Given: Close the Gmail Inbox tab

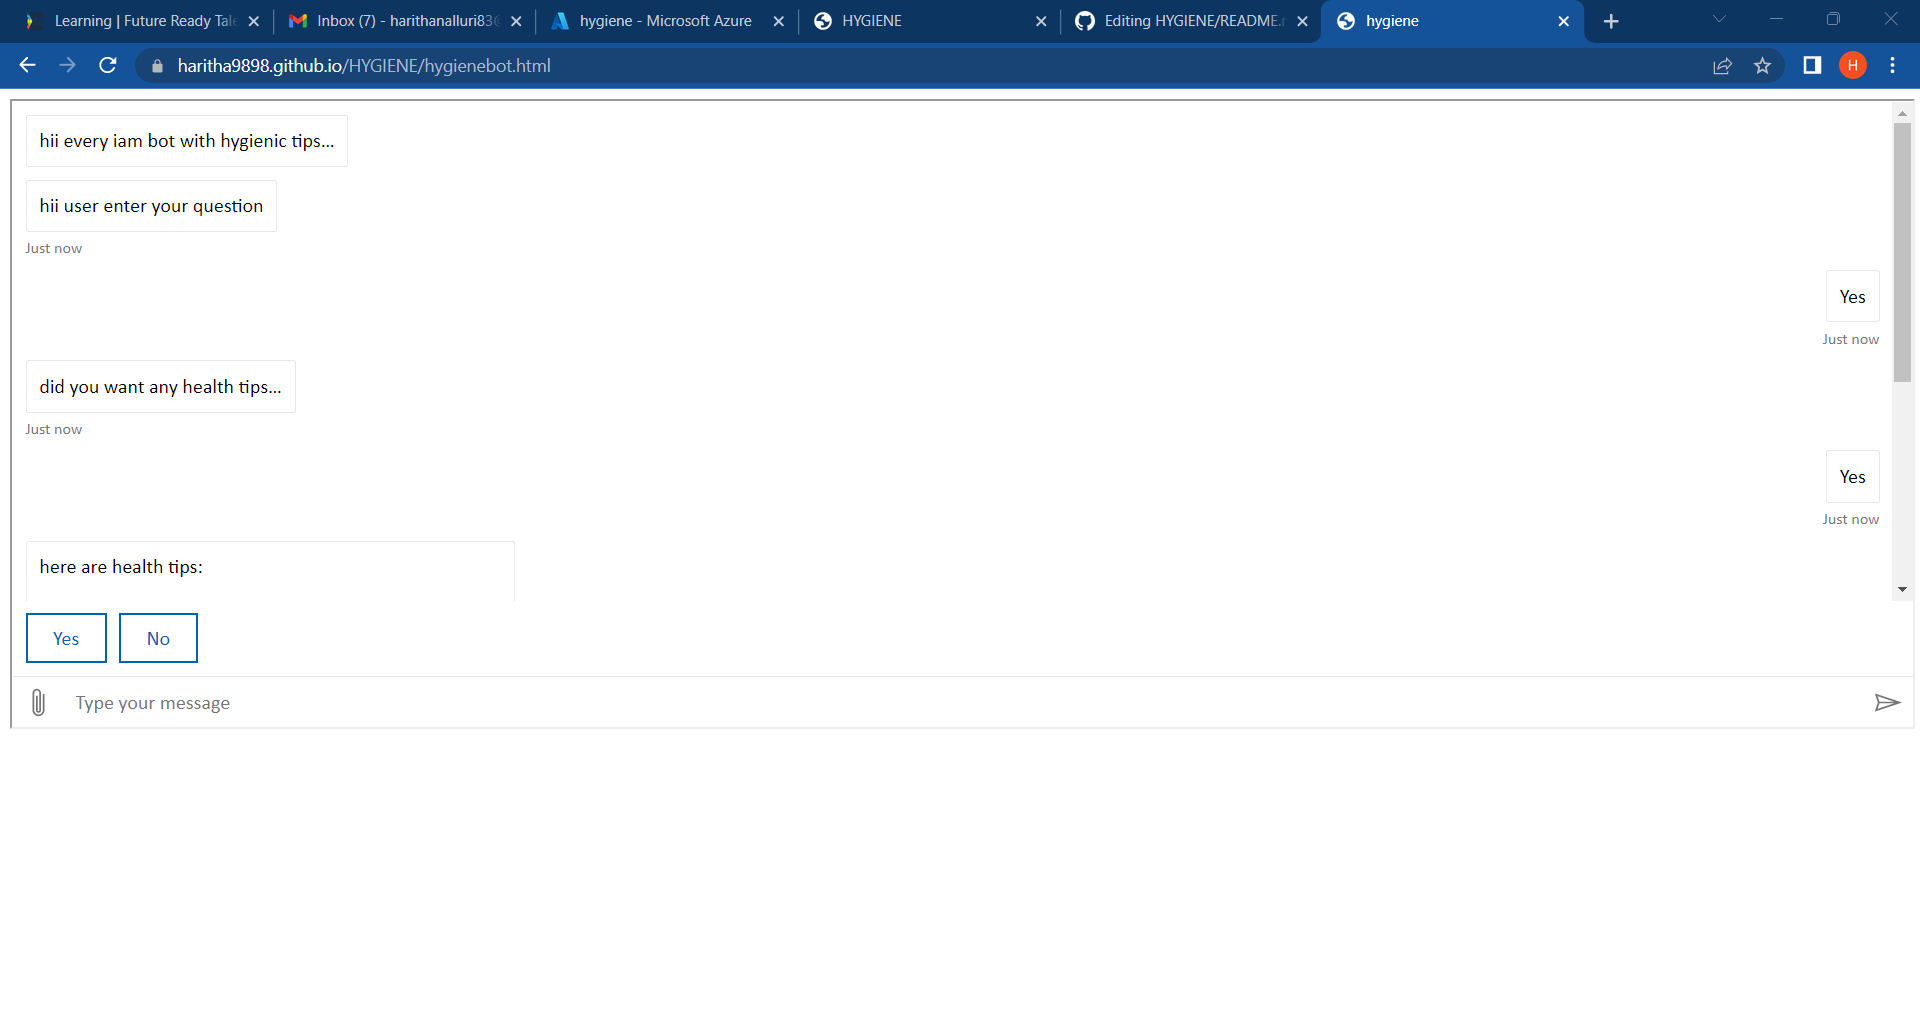Looking at the screenshot, I should click(516, 21).
